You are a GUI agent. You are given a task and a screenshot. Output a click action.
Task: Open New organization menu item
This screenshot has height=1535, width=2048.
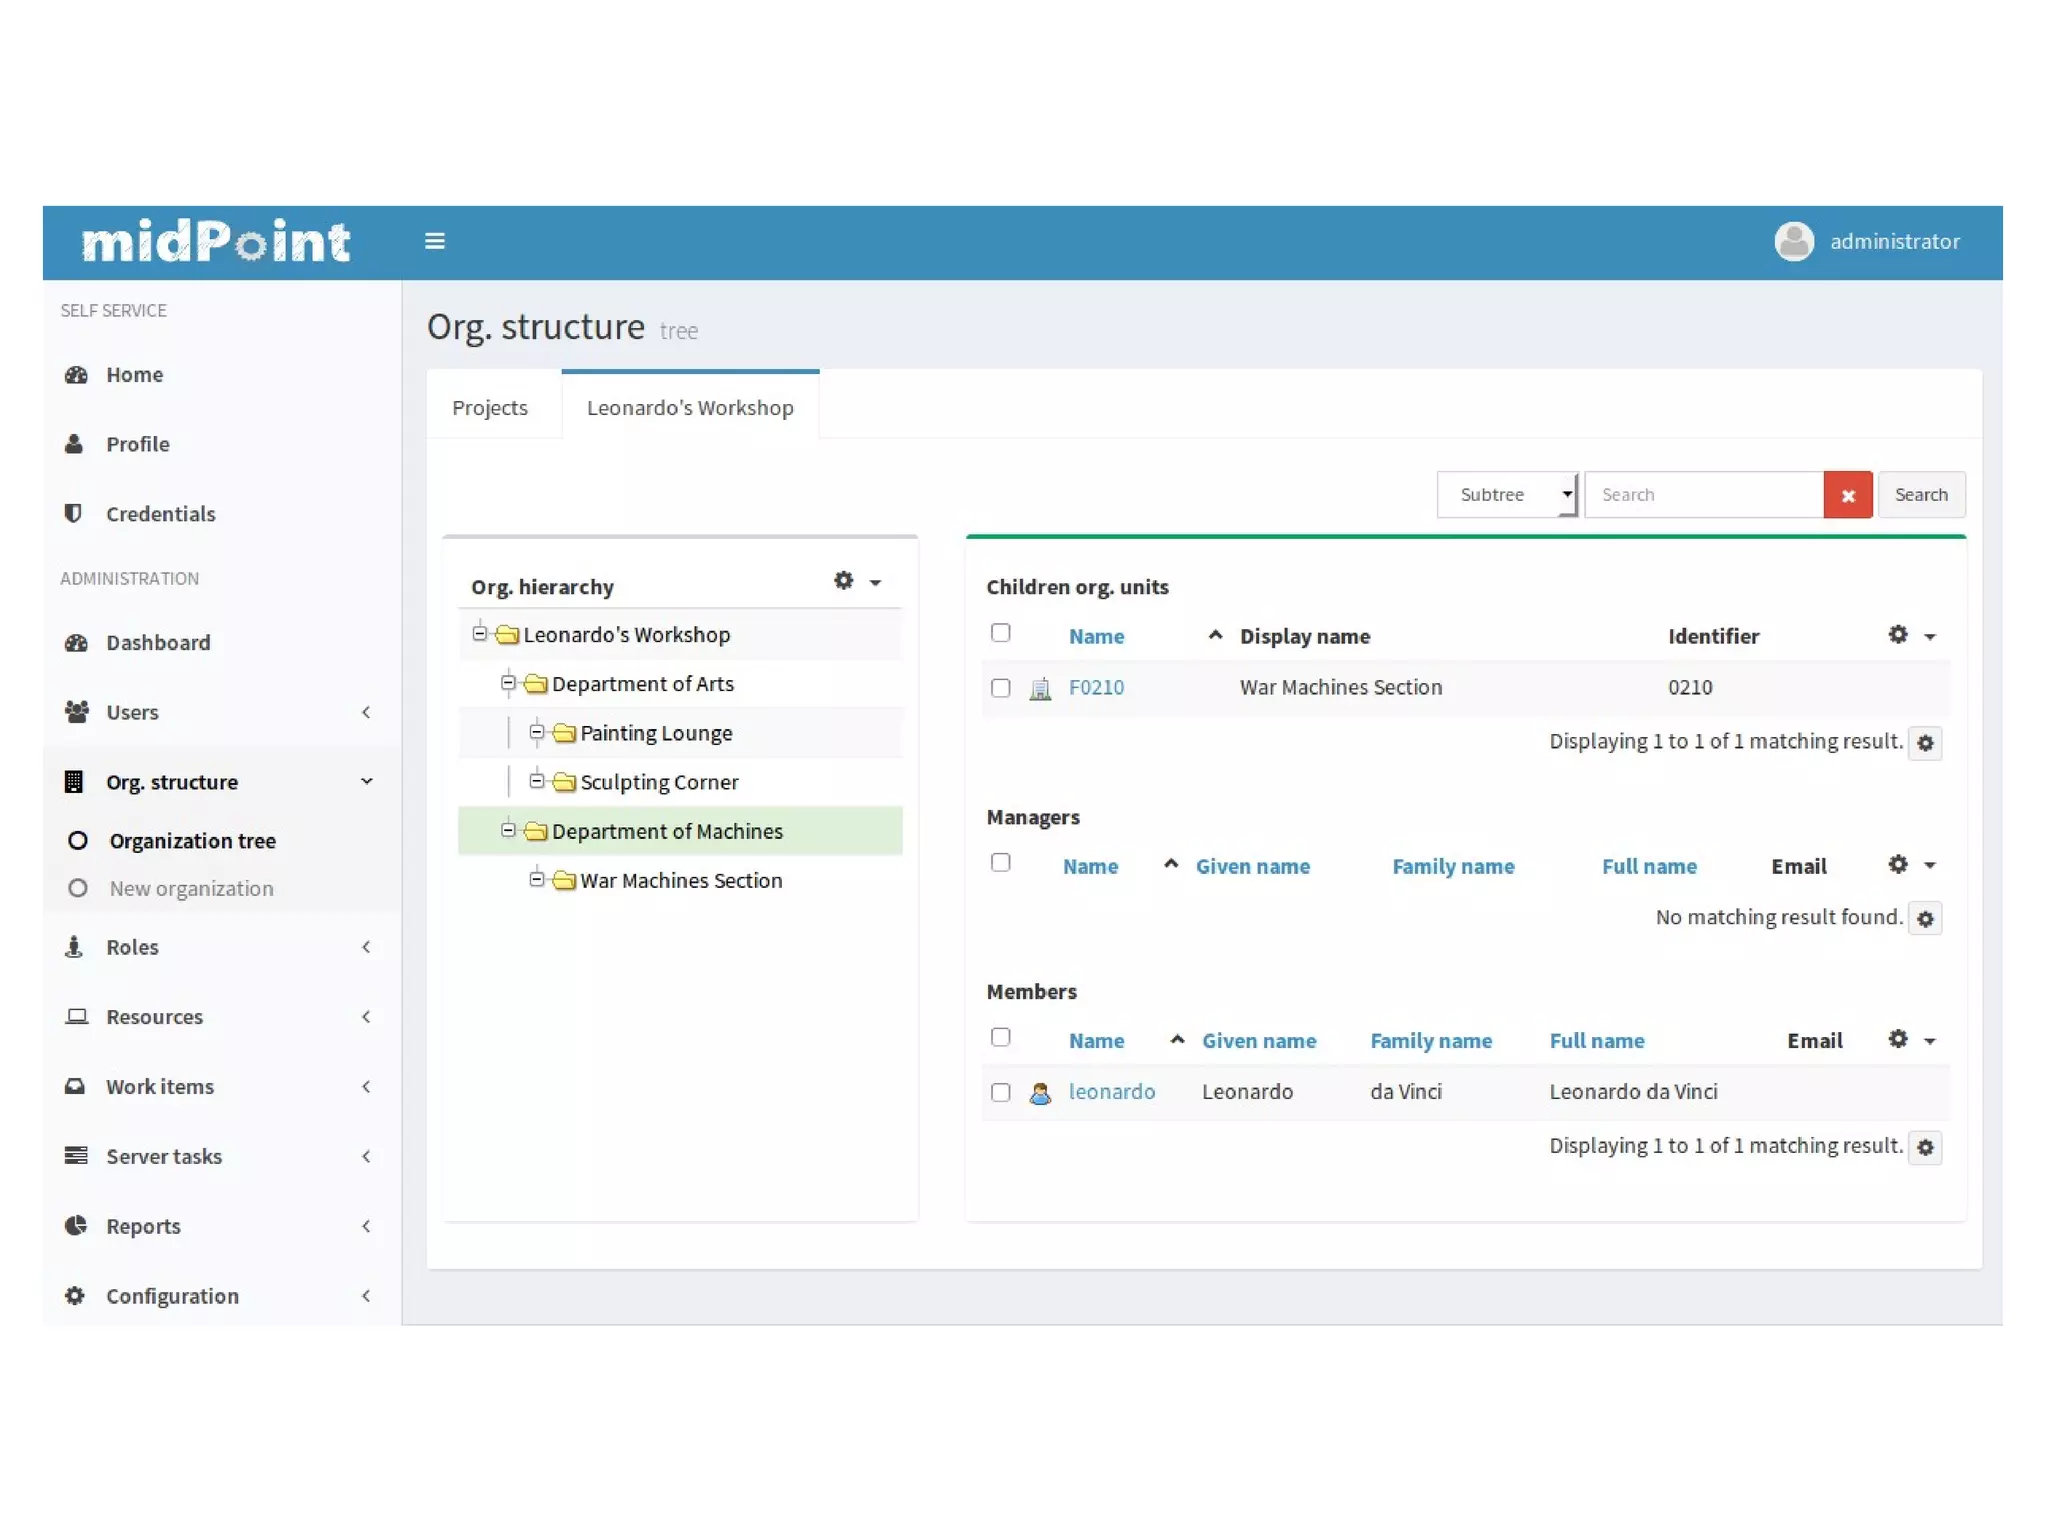[x=191, y=889]
